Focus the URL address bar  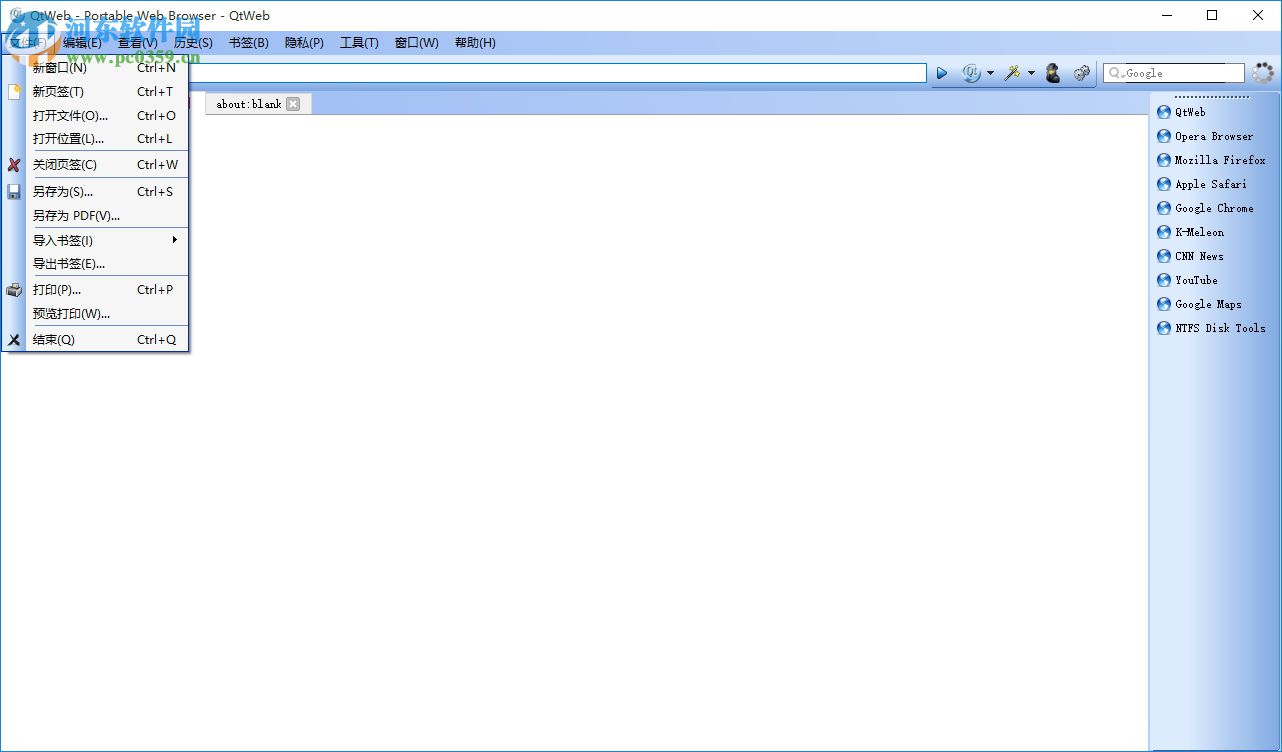556,73
